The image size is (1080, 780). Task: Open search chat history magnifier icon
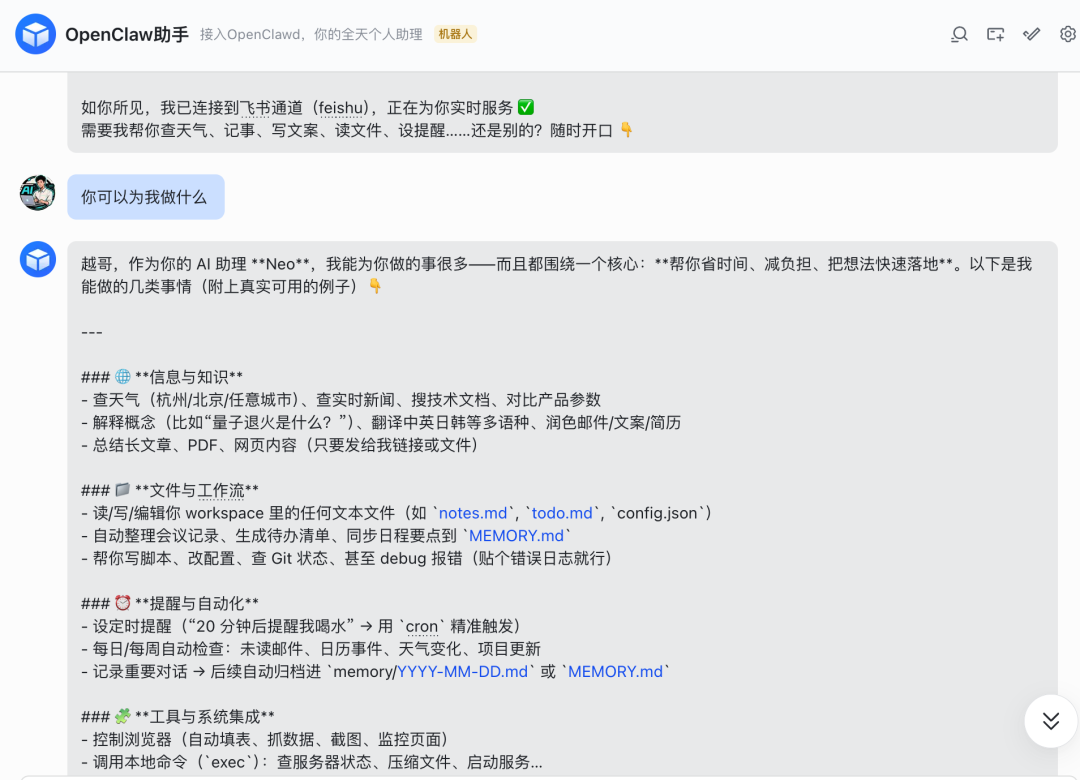959,34
